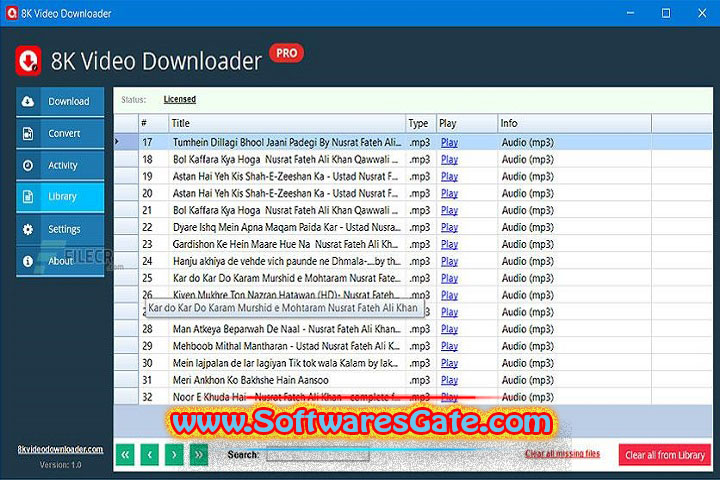The width and height of the screenshot is (720, 480).
Task: Play track 20 Astan Hai Yeh
Action: click(449, 193)
